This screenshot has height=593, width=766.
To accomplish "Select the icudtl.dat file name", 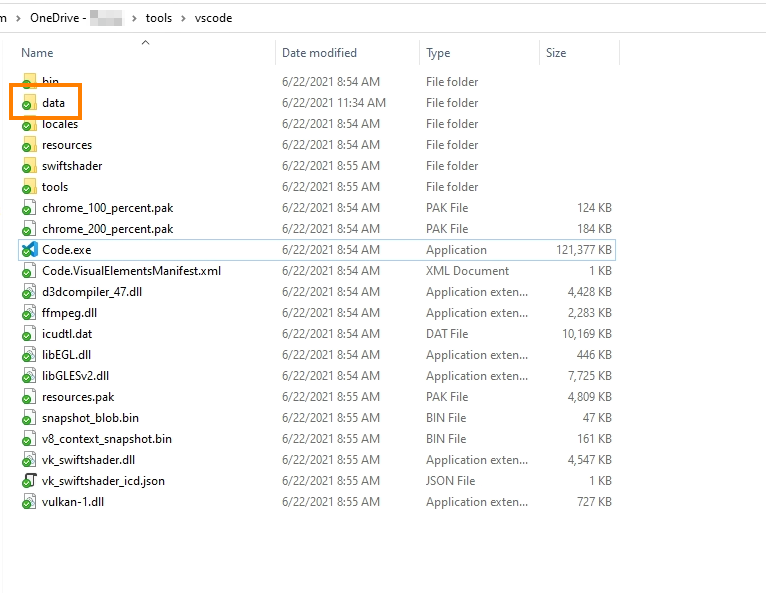I will (67, 334).
